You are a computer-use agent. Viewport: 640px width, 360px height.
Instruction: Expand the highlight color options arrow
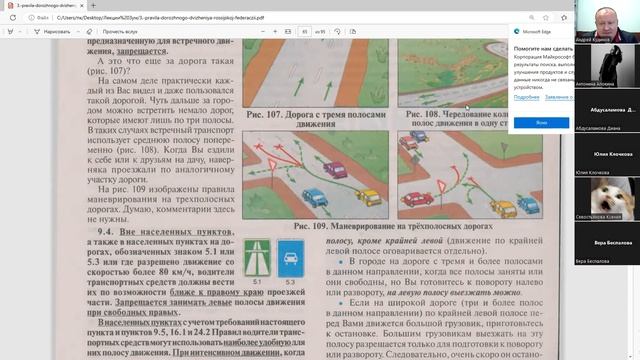tap(20, 31)
